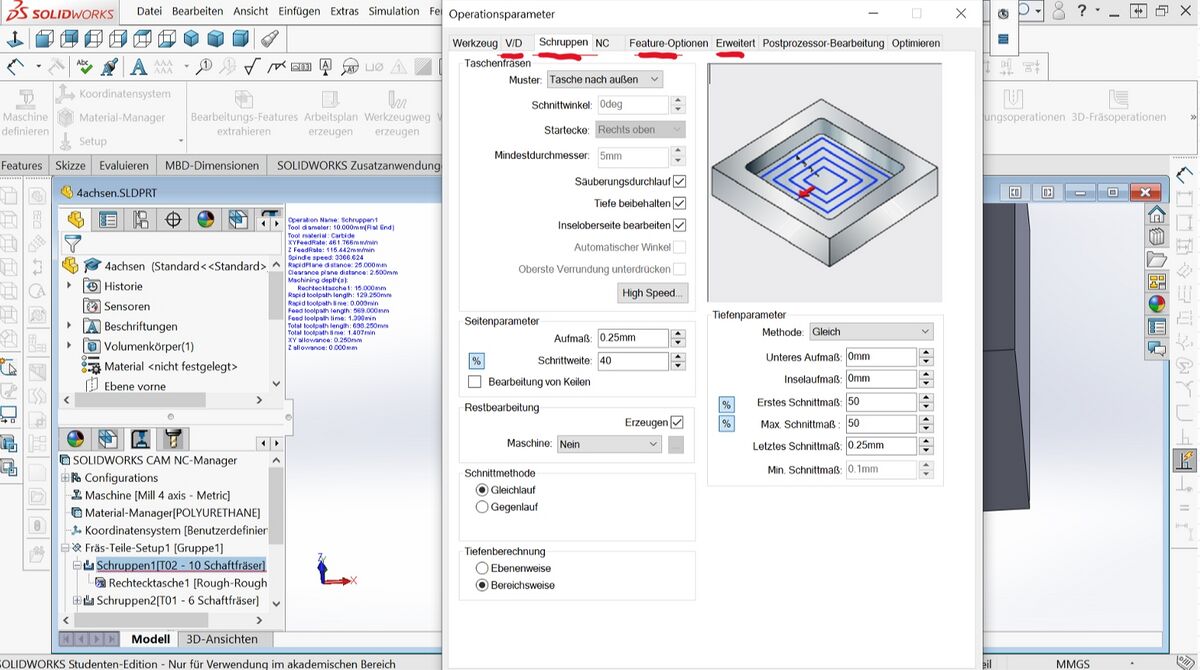Open the SOLIDWORKS CAM tool tree tab
This screenshot has height=670, width=1200.
coord(174,439)
